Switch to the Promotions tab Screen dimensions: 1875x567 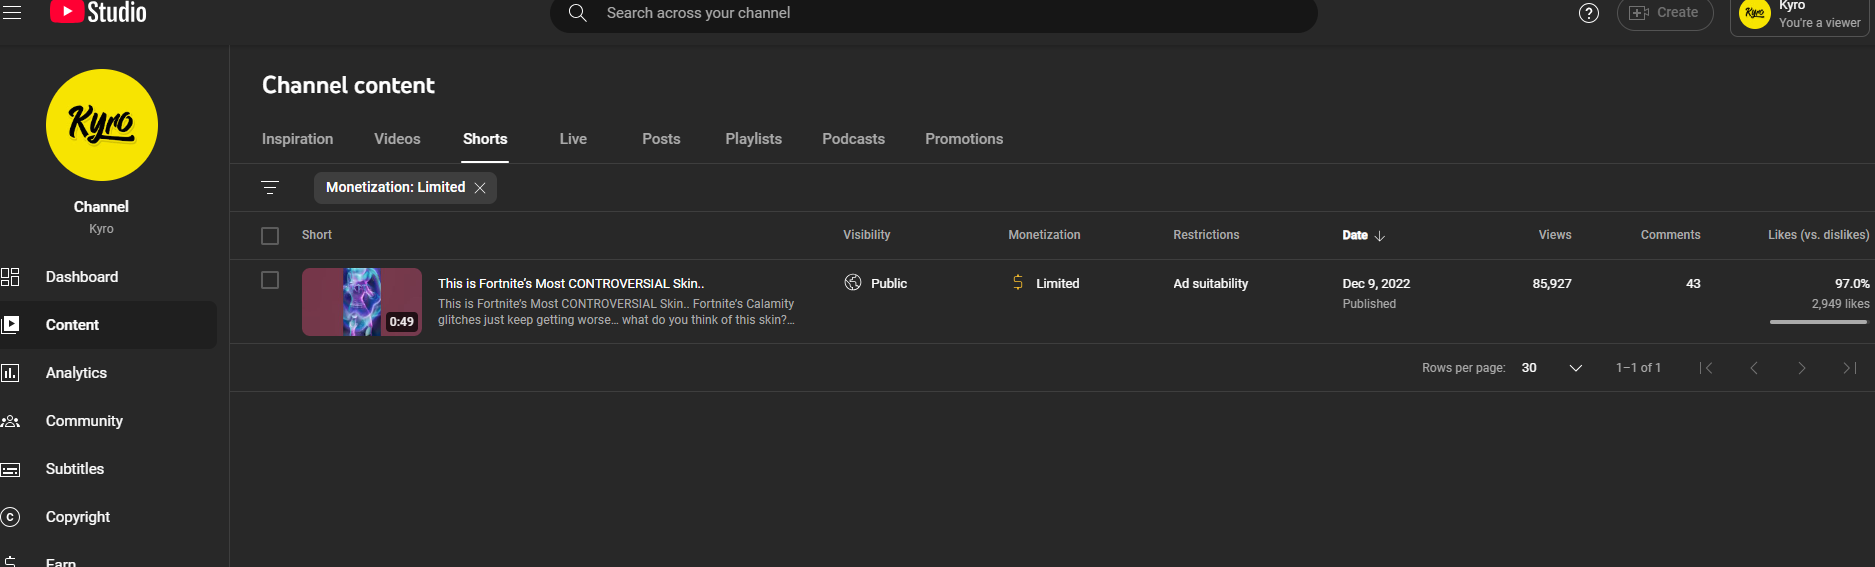[964, 139]
